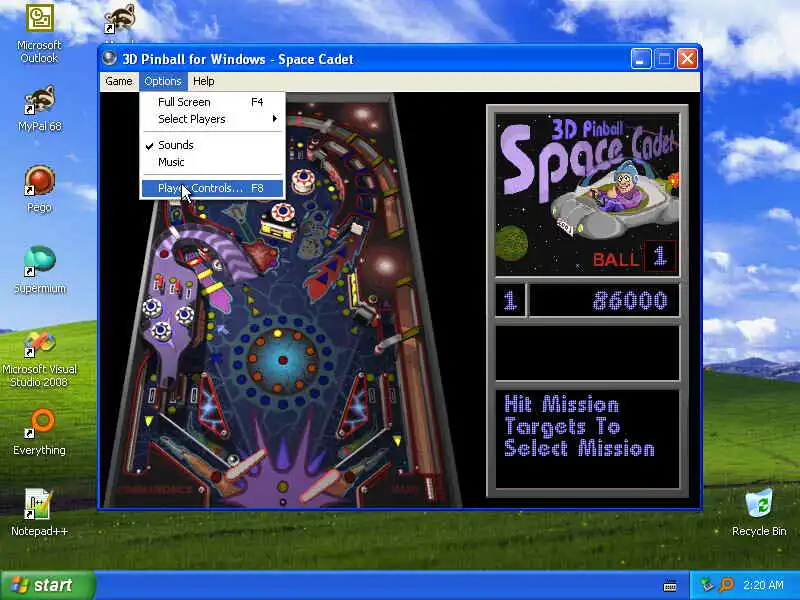Choose Full Screen from Options menu
This screenshot has width=800, height=600.
pyautogui.click(x=212, y=102)
